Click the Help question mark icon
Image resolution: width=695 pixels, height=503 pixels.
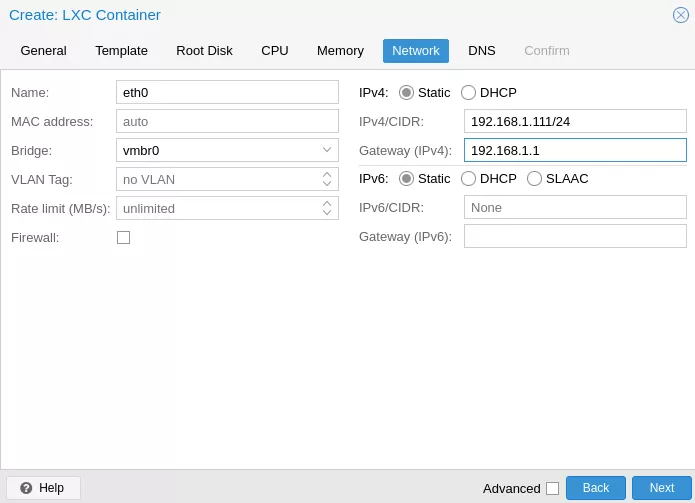pos(26,488)
